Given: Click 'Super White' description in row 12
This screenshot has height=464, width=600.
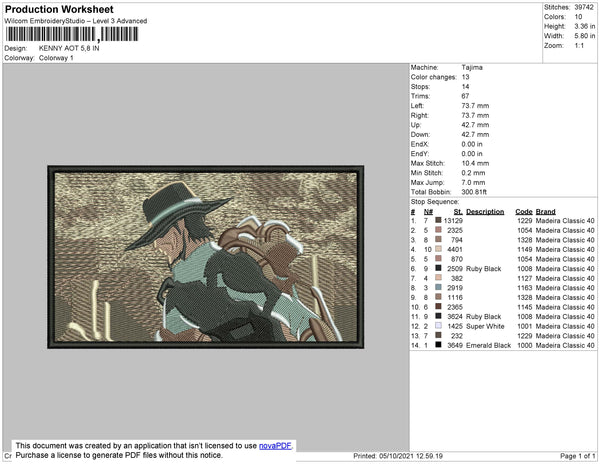Looking at the screenshot, I should coord(485,326).
